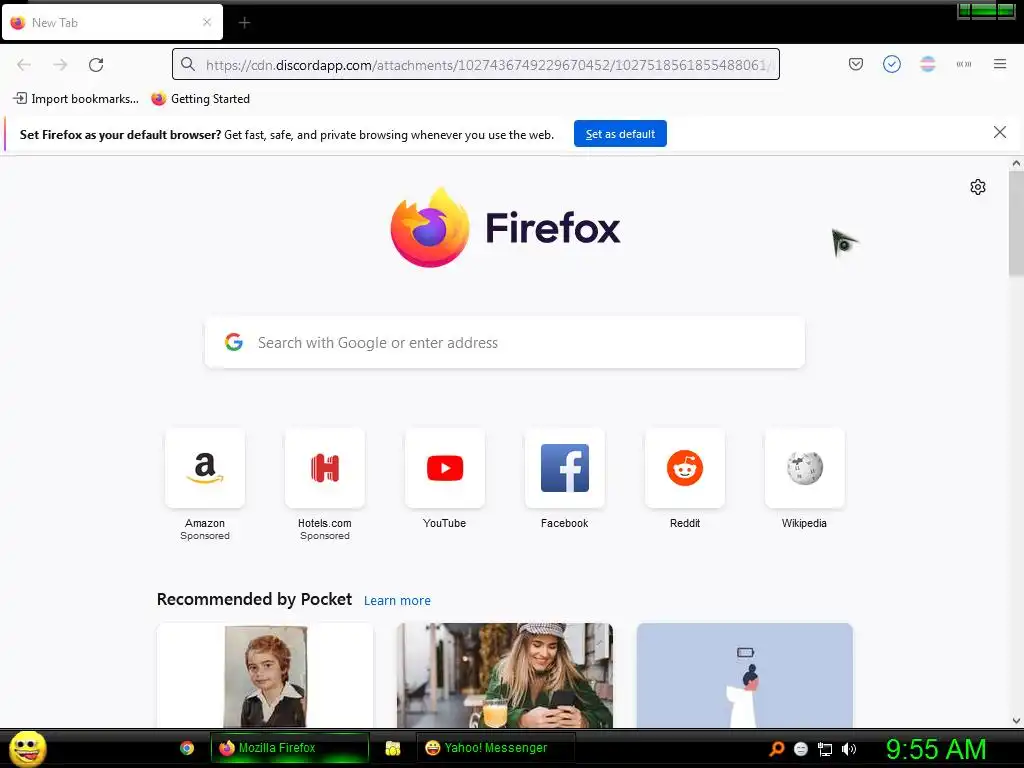Close the default browser notification bar
1024x768 pixels.
pyautogui.click(x=999, y=133)
